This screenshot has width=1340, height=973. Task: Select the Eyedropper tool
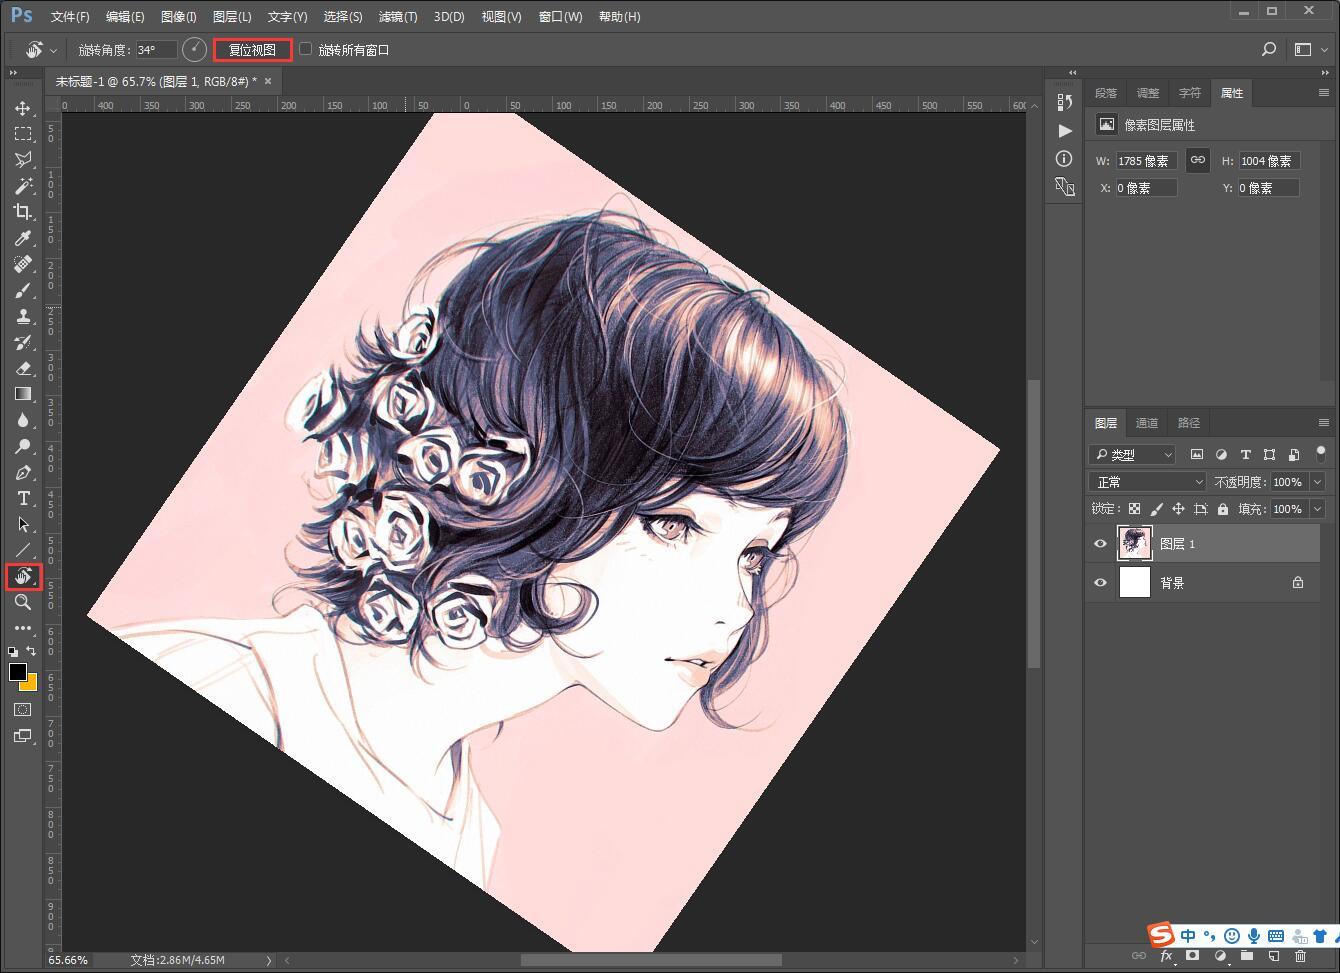[x=22, y=238]
